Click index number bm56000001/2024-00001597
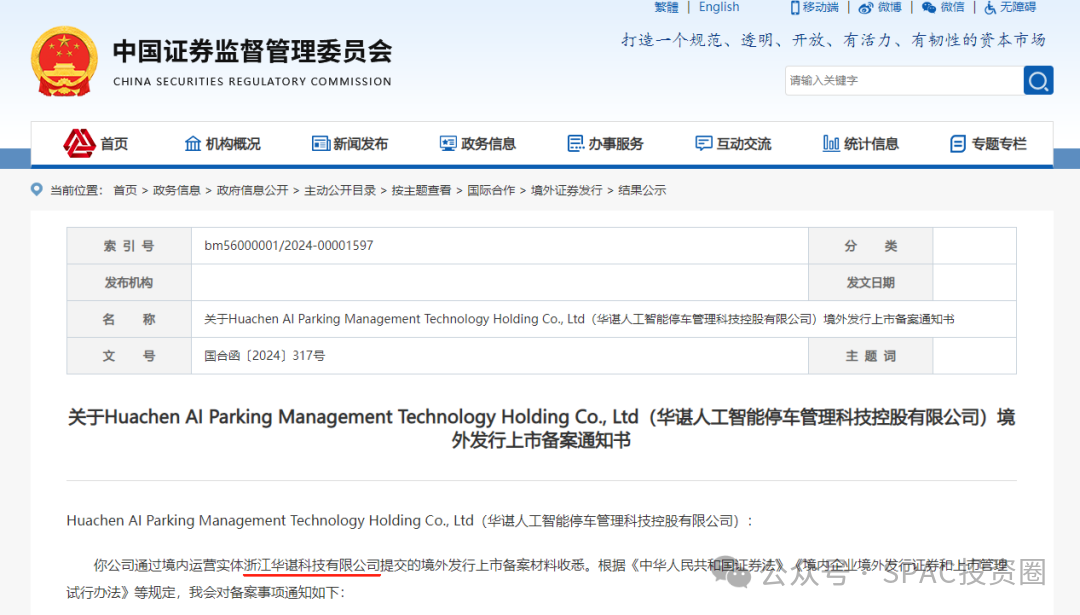 (289, 245)
